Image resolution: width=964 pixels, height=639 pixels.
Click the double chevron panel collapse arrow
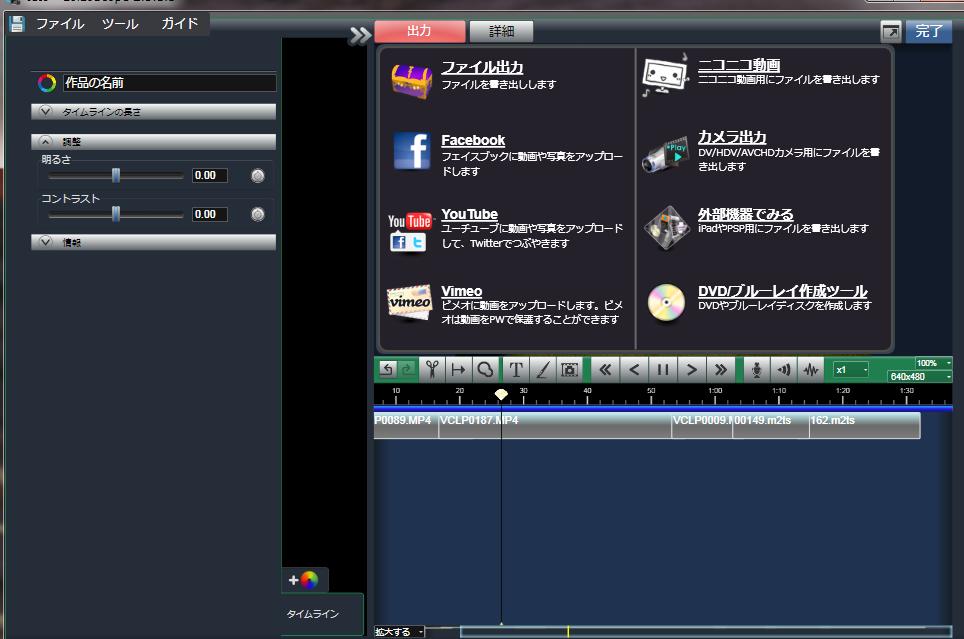tap(360, 35)
